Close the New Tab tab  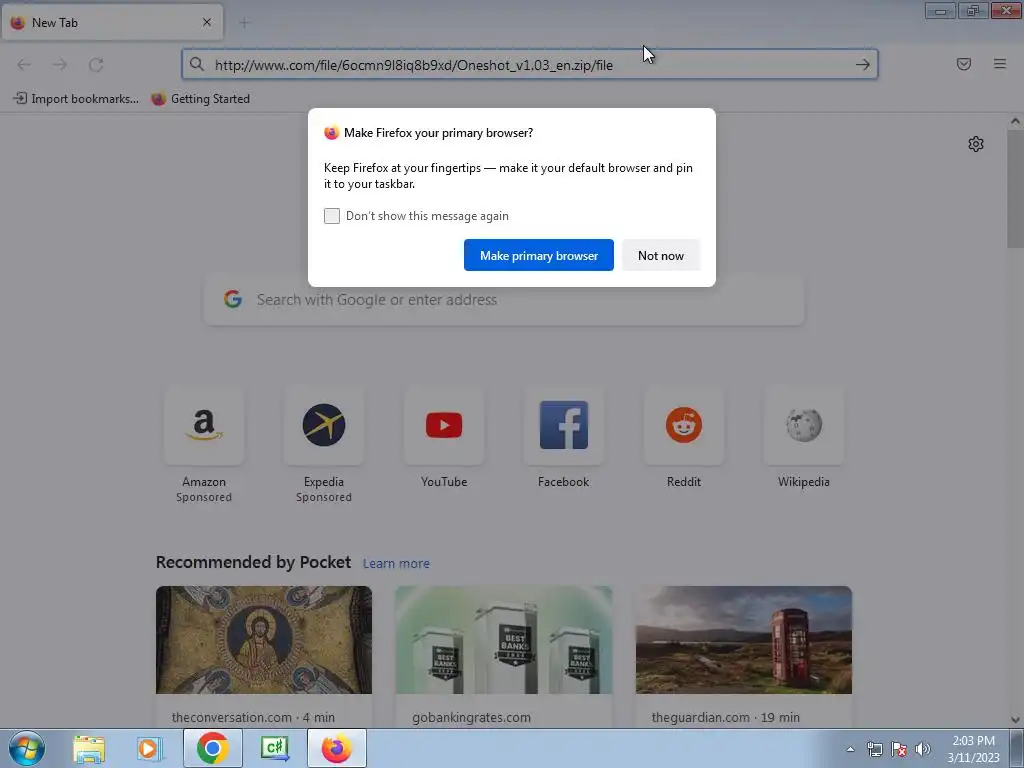[207, 22]
